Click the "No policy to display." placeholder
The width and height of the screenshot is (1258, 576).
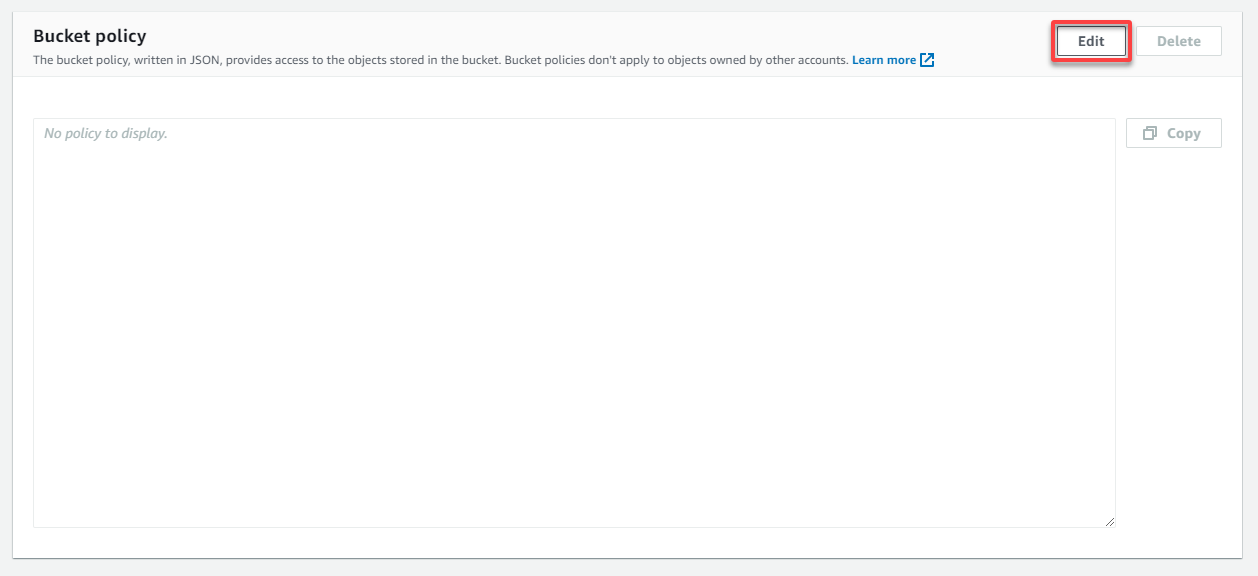click(106, 133)
